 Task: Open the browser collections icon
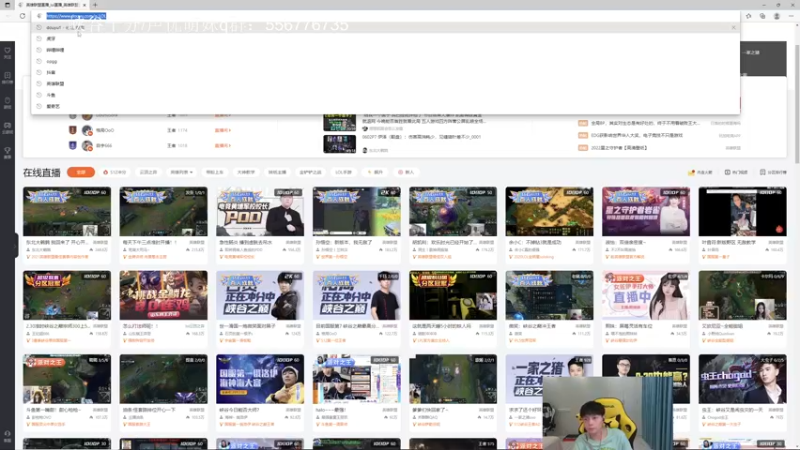pos(763,16)
